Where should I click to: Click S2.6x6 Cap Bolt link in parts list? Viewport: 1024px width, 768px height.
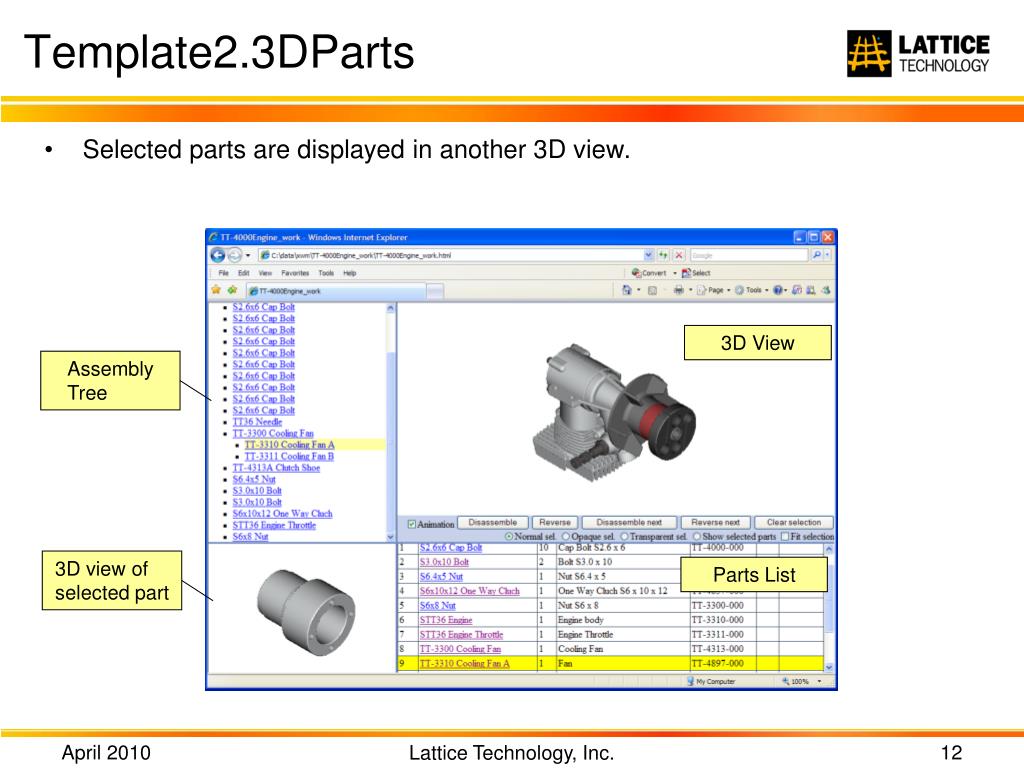click(451, 548)
